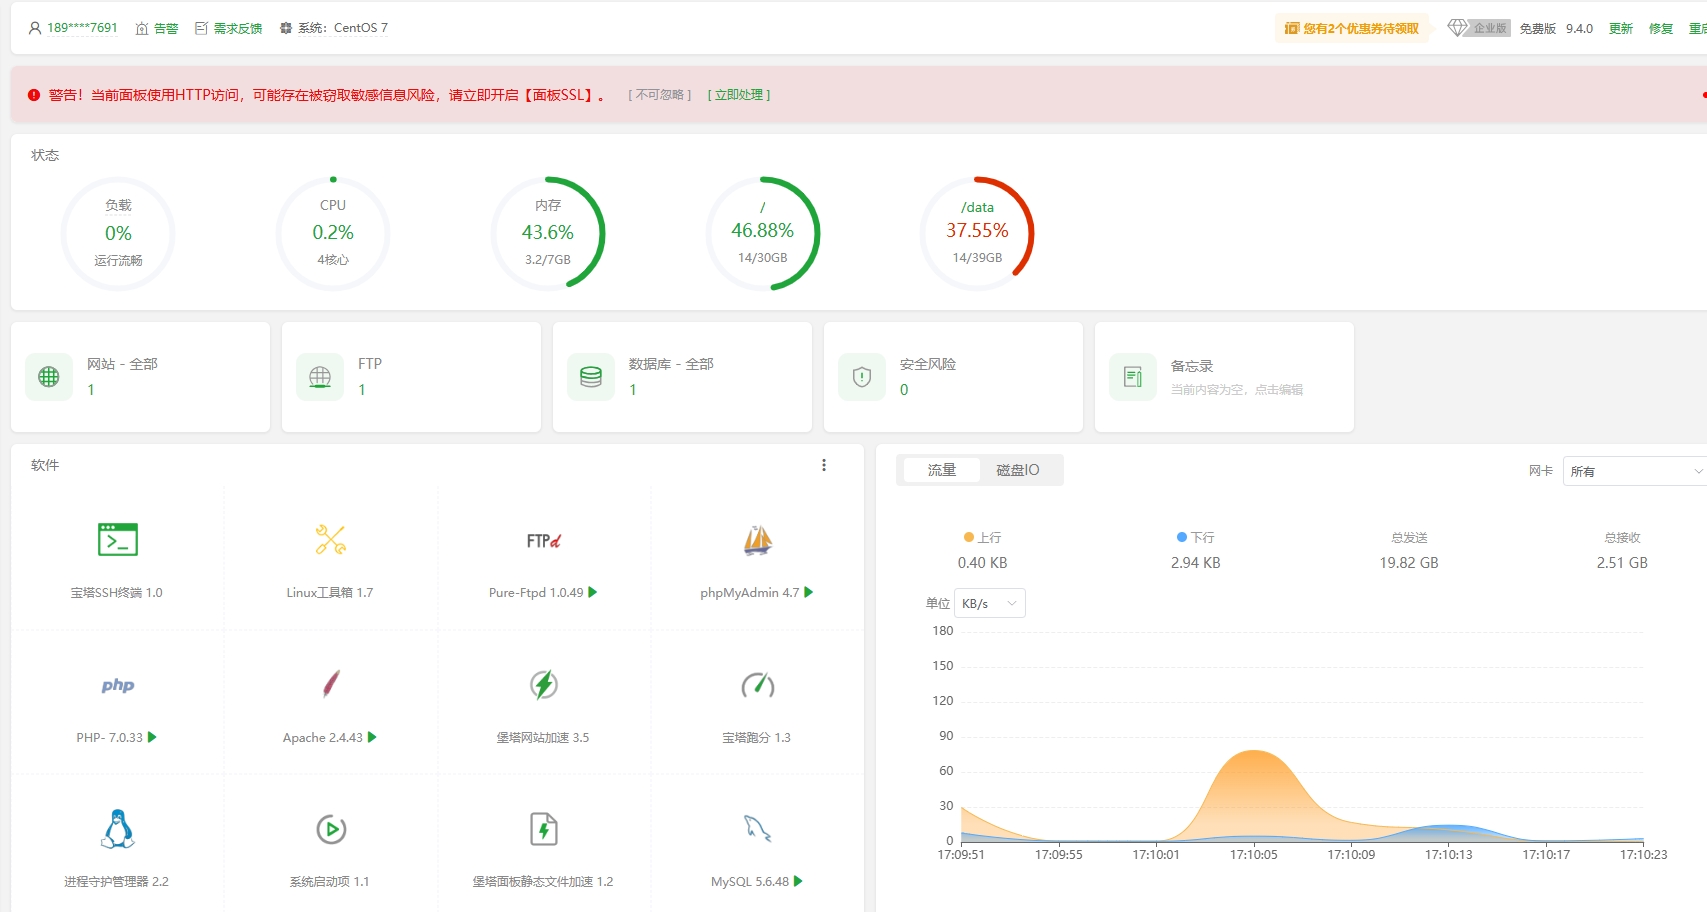Click the 修复 link at top
This screenshot has height=912, width=1707.
(x=1661, y=28)
